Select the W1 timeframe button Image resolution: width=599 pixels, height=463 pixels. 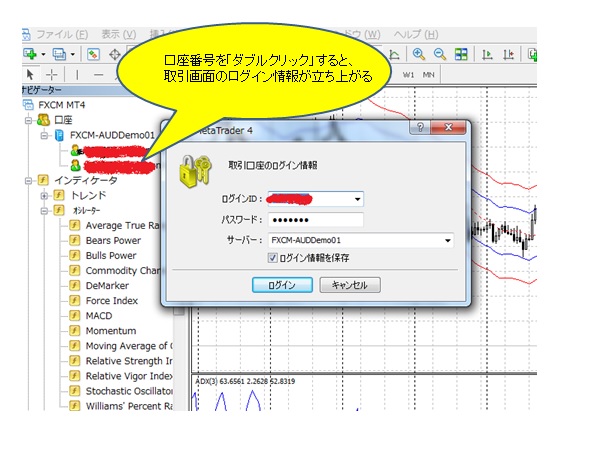tap(408, 75)
